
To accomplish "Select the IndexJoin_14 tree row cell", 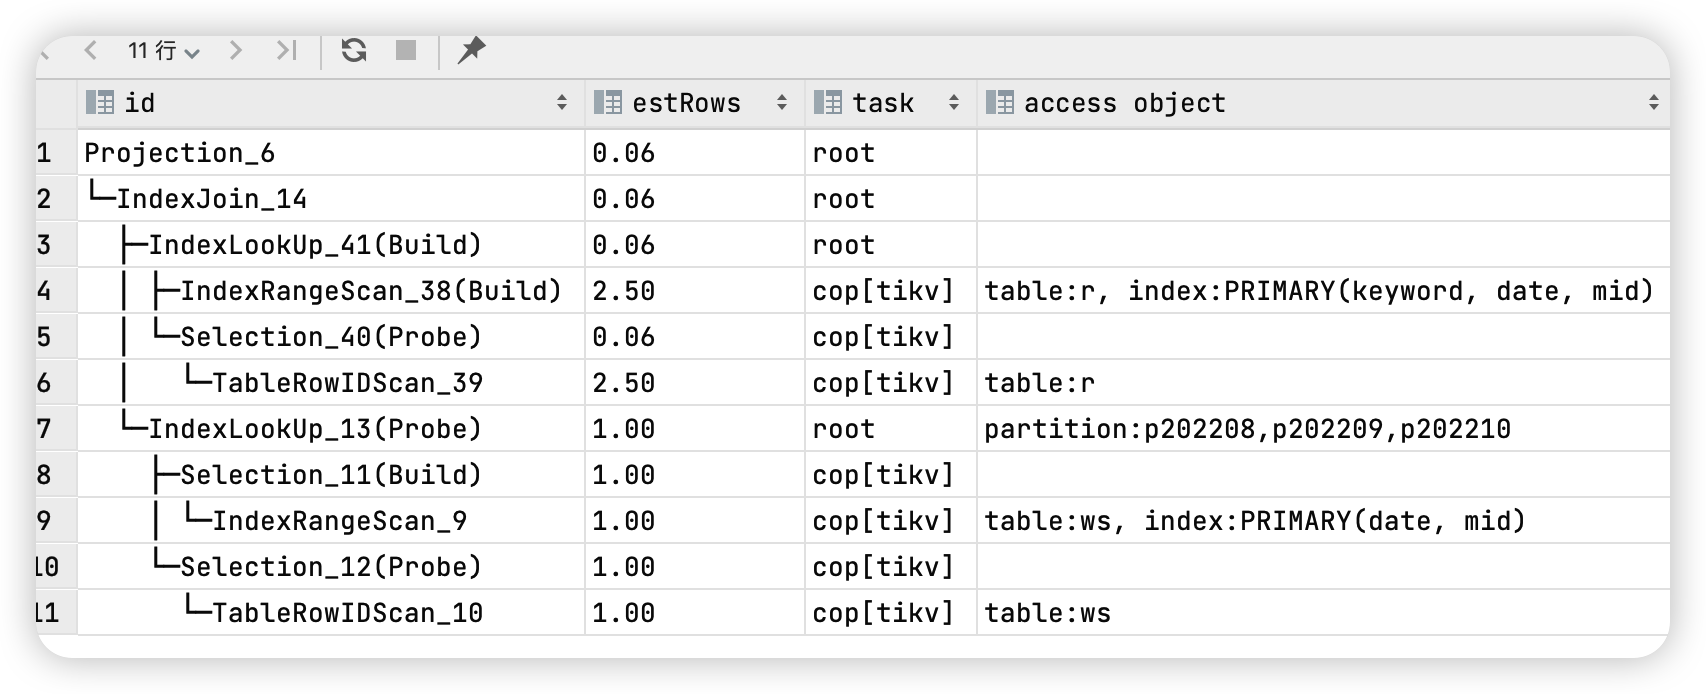I will (x=211, y=199).
